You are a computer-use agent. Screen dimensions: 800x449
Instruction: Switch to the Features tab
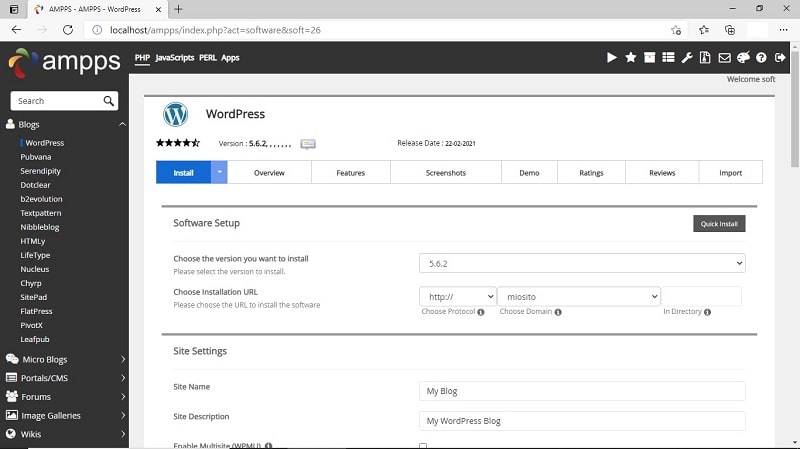351,172
